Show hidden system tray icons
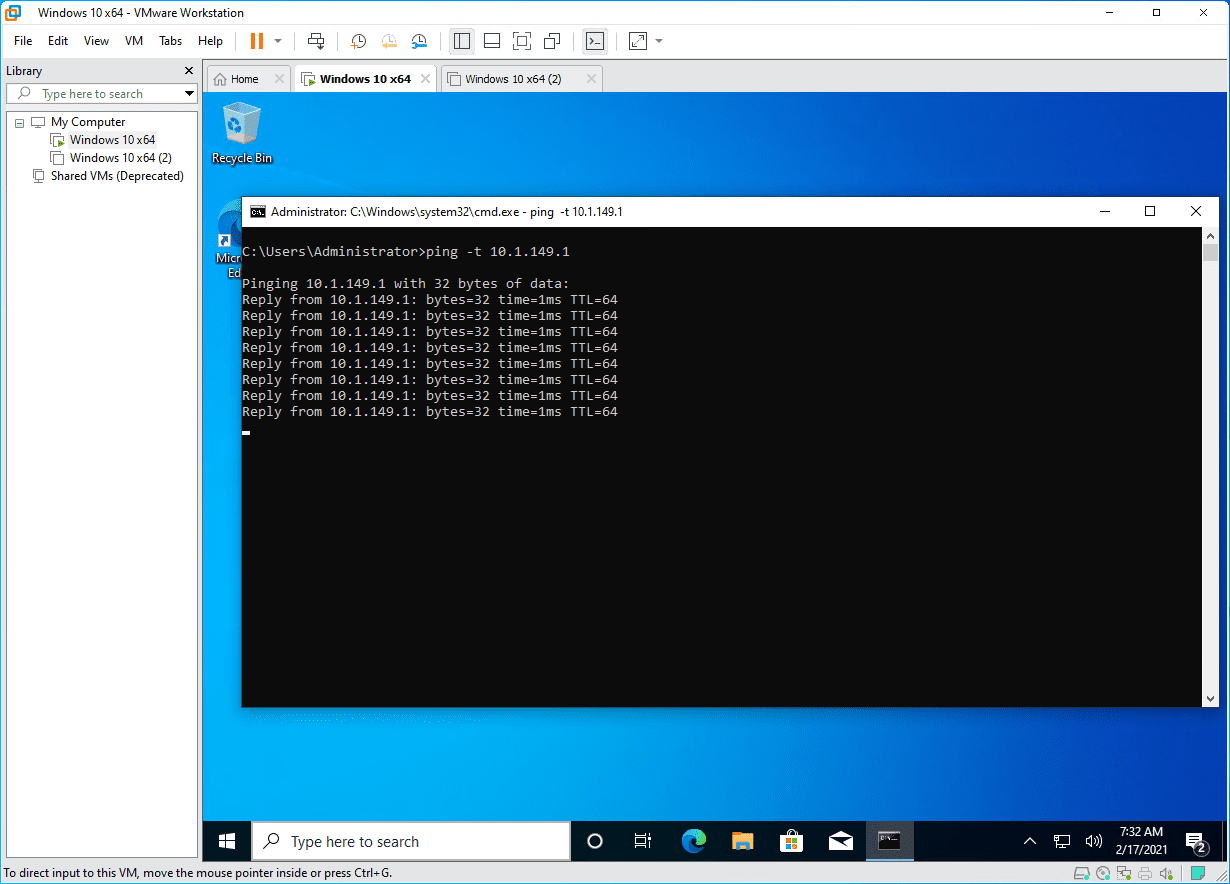Image resolution: width=1230 pixels, height=884 pixels. (x=1030, y=841)
